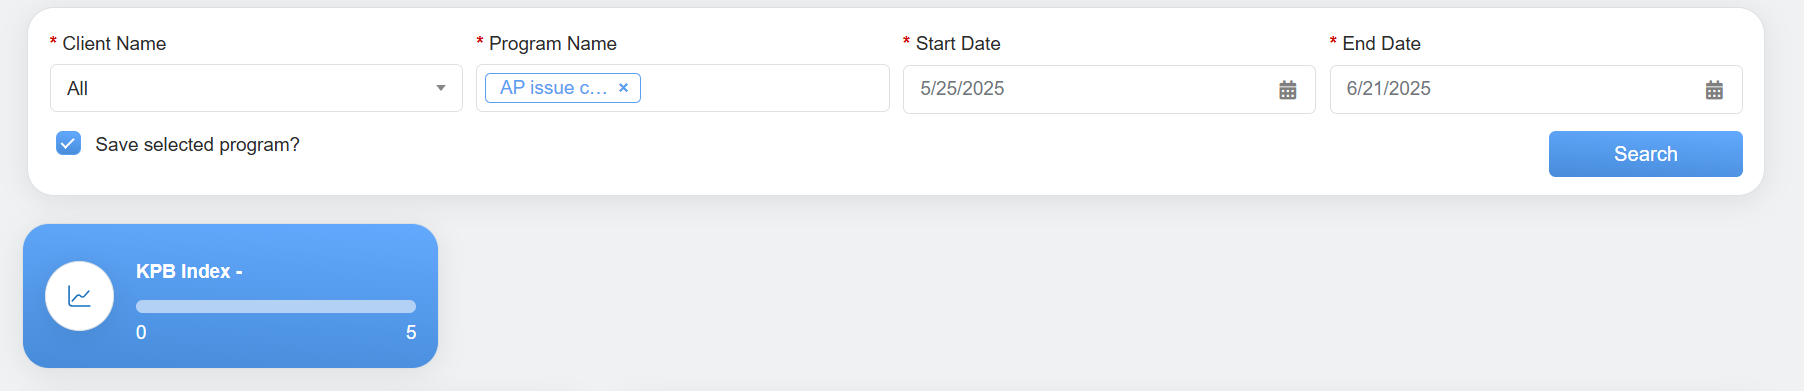Remove the AP issue program tag
The width and height of the screenshot is (1804, 391).
click(623, 88)
